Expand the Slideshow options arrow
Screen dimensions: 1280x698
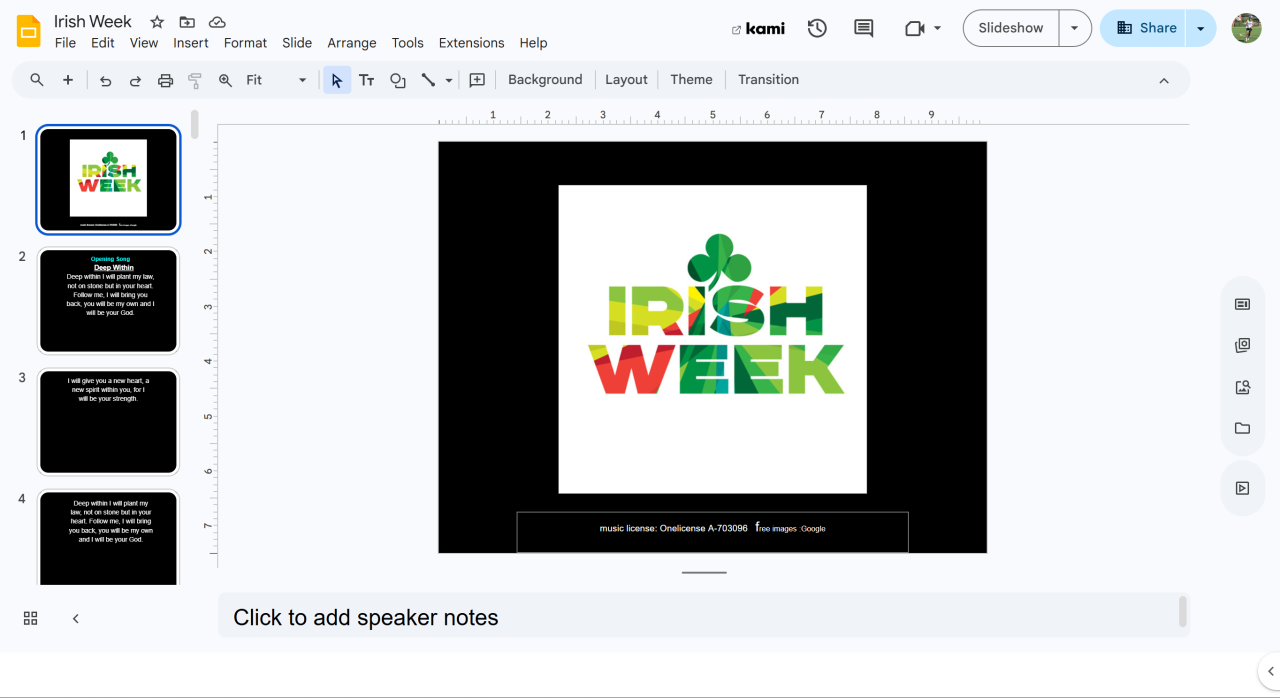click(1075, 28)
